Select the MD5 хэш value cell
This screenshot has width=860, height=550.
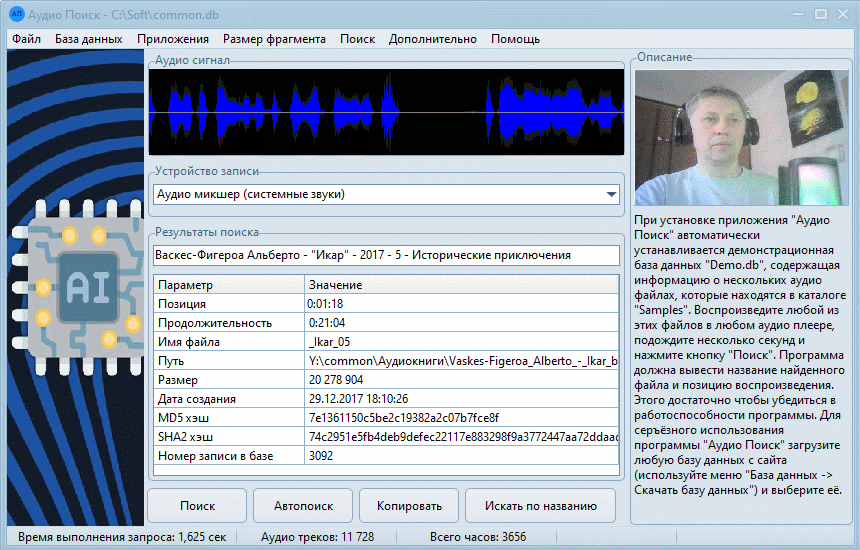coord(461,418)
